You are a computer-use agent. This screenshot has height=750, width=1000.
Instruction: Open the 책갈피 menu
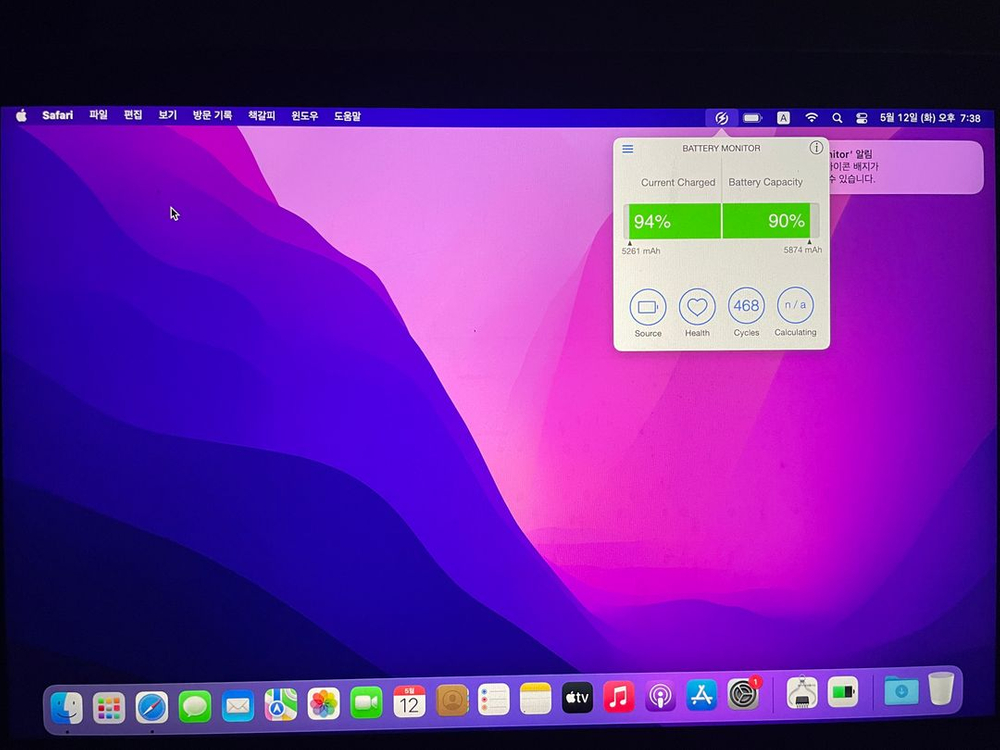(261, 115)
